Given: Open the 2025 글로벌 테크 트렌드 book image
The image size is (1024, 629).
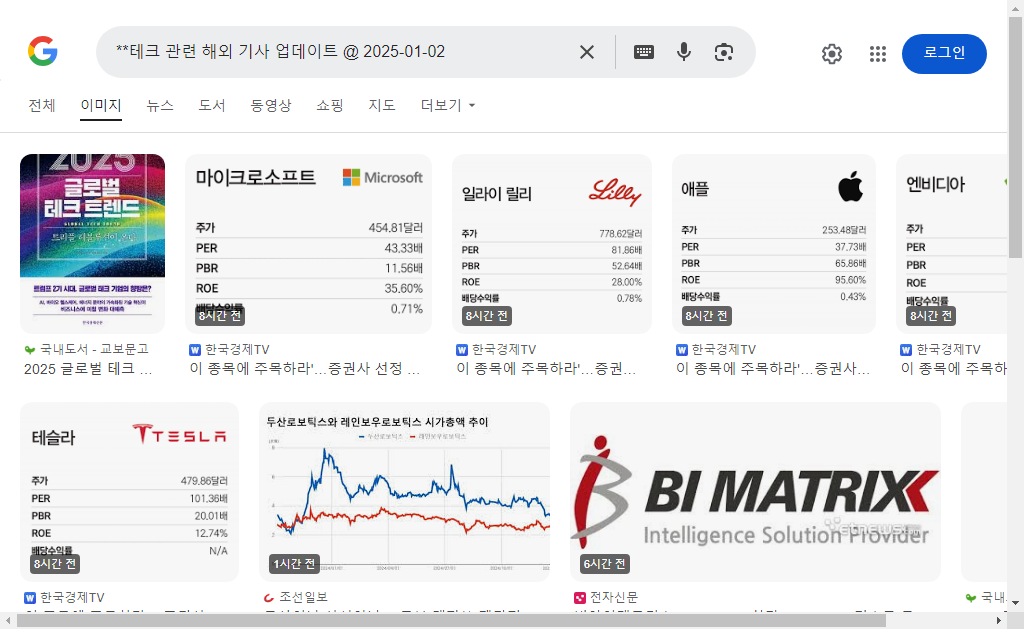Looking at the screenshot, I should pyautogui.click(x=92, y=244).
